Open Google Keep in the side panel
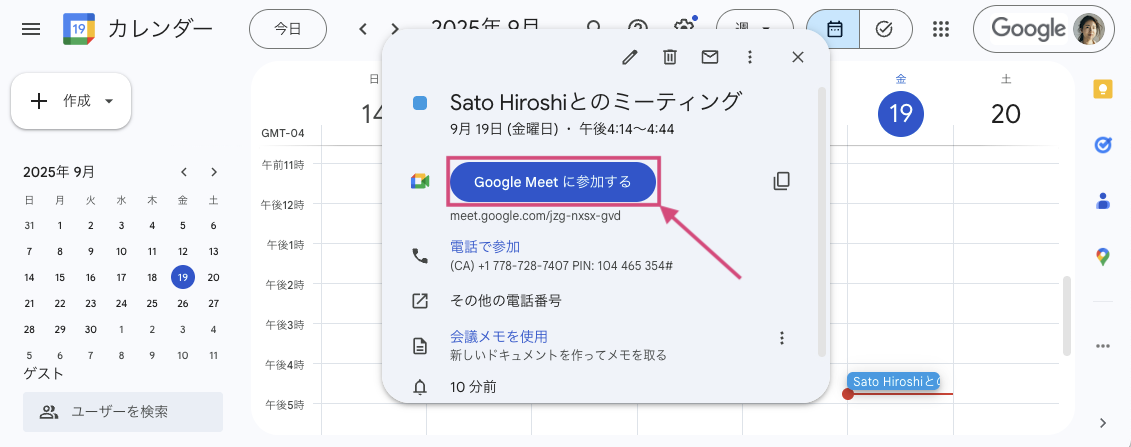This screenshot has height=447, width=1131. tap(1102, 89)
